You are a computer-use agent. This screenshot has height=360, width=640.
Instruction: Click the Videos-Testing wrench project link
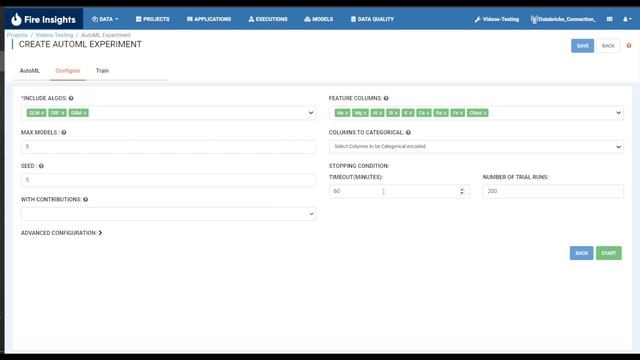tap(497, 19)
